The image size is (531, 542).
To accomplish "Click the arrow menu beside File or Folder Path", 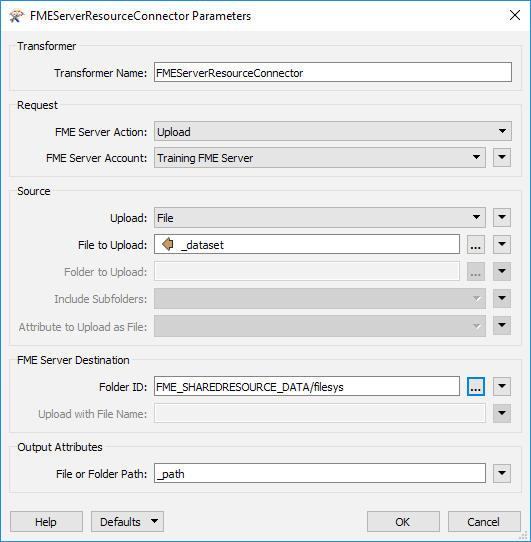I will point(502,473).
